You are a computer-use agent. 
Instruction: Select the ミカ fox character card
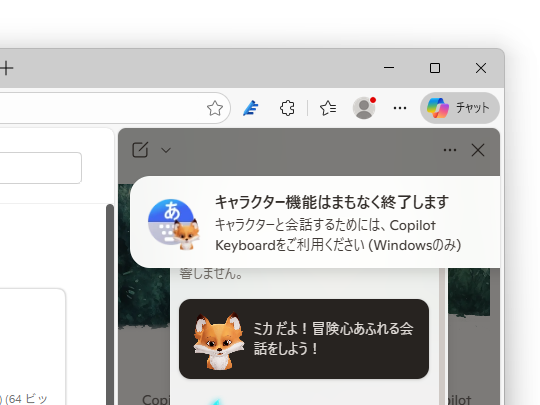coord(304,339)
